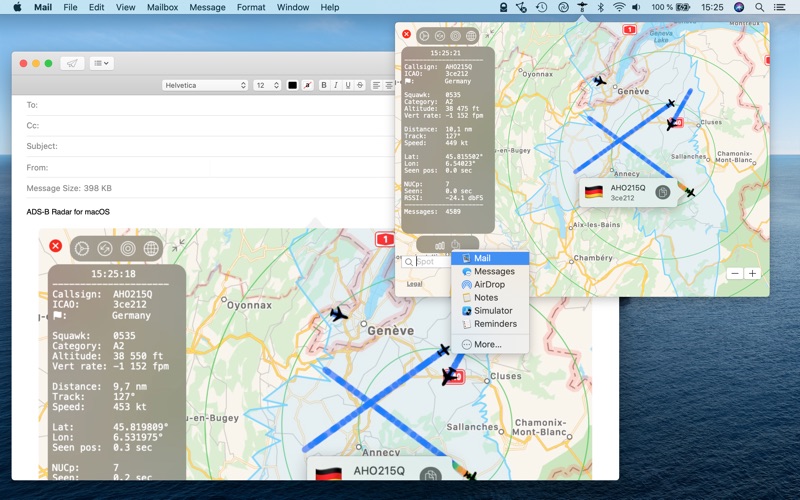
Task: Click the Spot search field
Action: [x=427, y=262]
